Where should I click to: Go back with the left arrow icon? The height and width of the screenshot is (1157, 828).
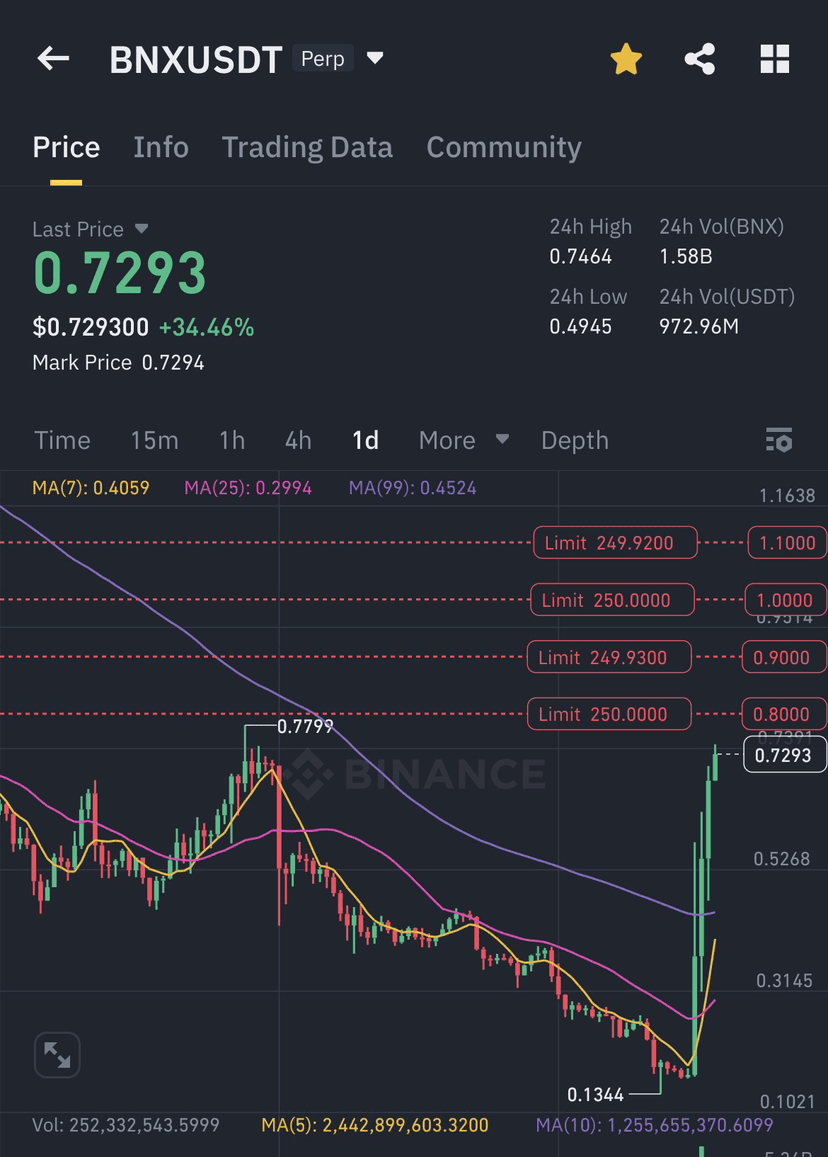click(53, 58)
